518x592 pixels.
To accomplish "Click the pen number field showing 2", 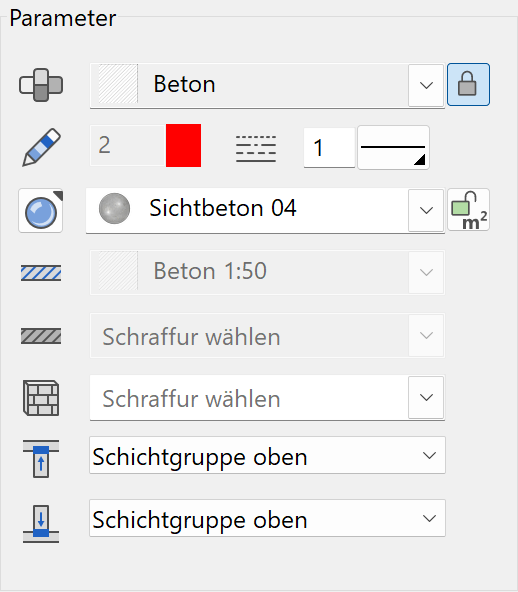I will [128, 145].
